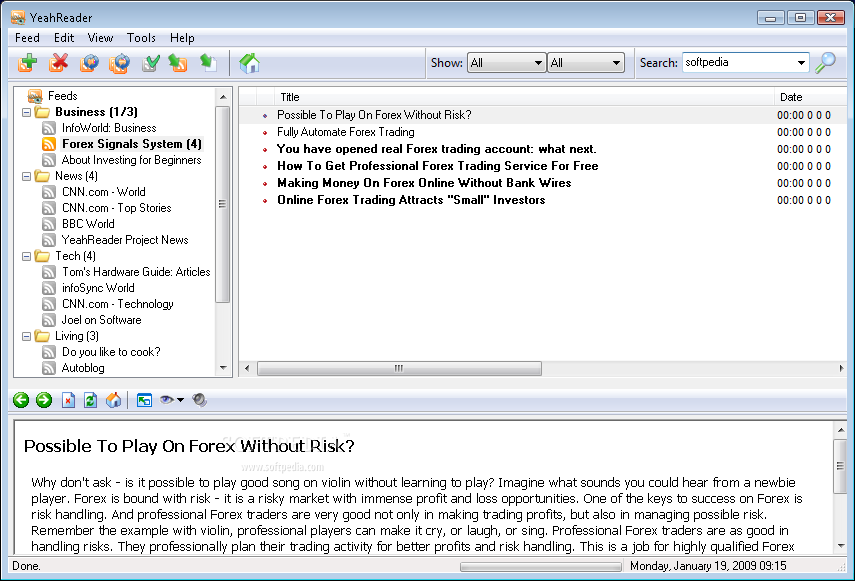Viewport: 855px width, 581px height.
Task: Click the feed icon with green arrow
Action: click(x=178, y=63)
